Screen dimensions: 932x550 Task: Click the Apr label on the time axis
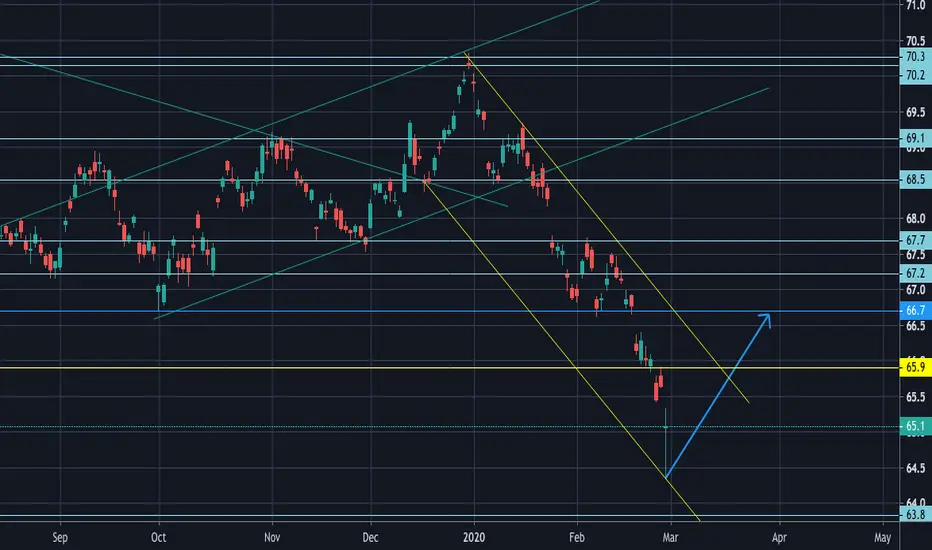pyautogui.click(x=779, y=538)
